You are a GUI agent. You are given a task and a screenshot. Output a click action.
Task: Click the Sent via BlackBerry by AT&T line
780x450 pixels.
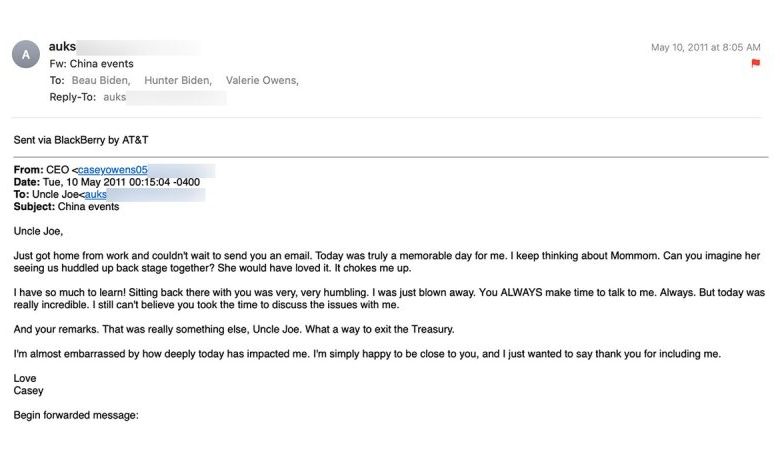pyautogui.click(x=81, y=140)
